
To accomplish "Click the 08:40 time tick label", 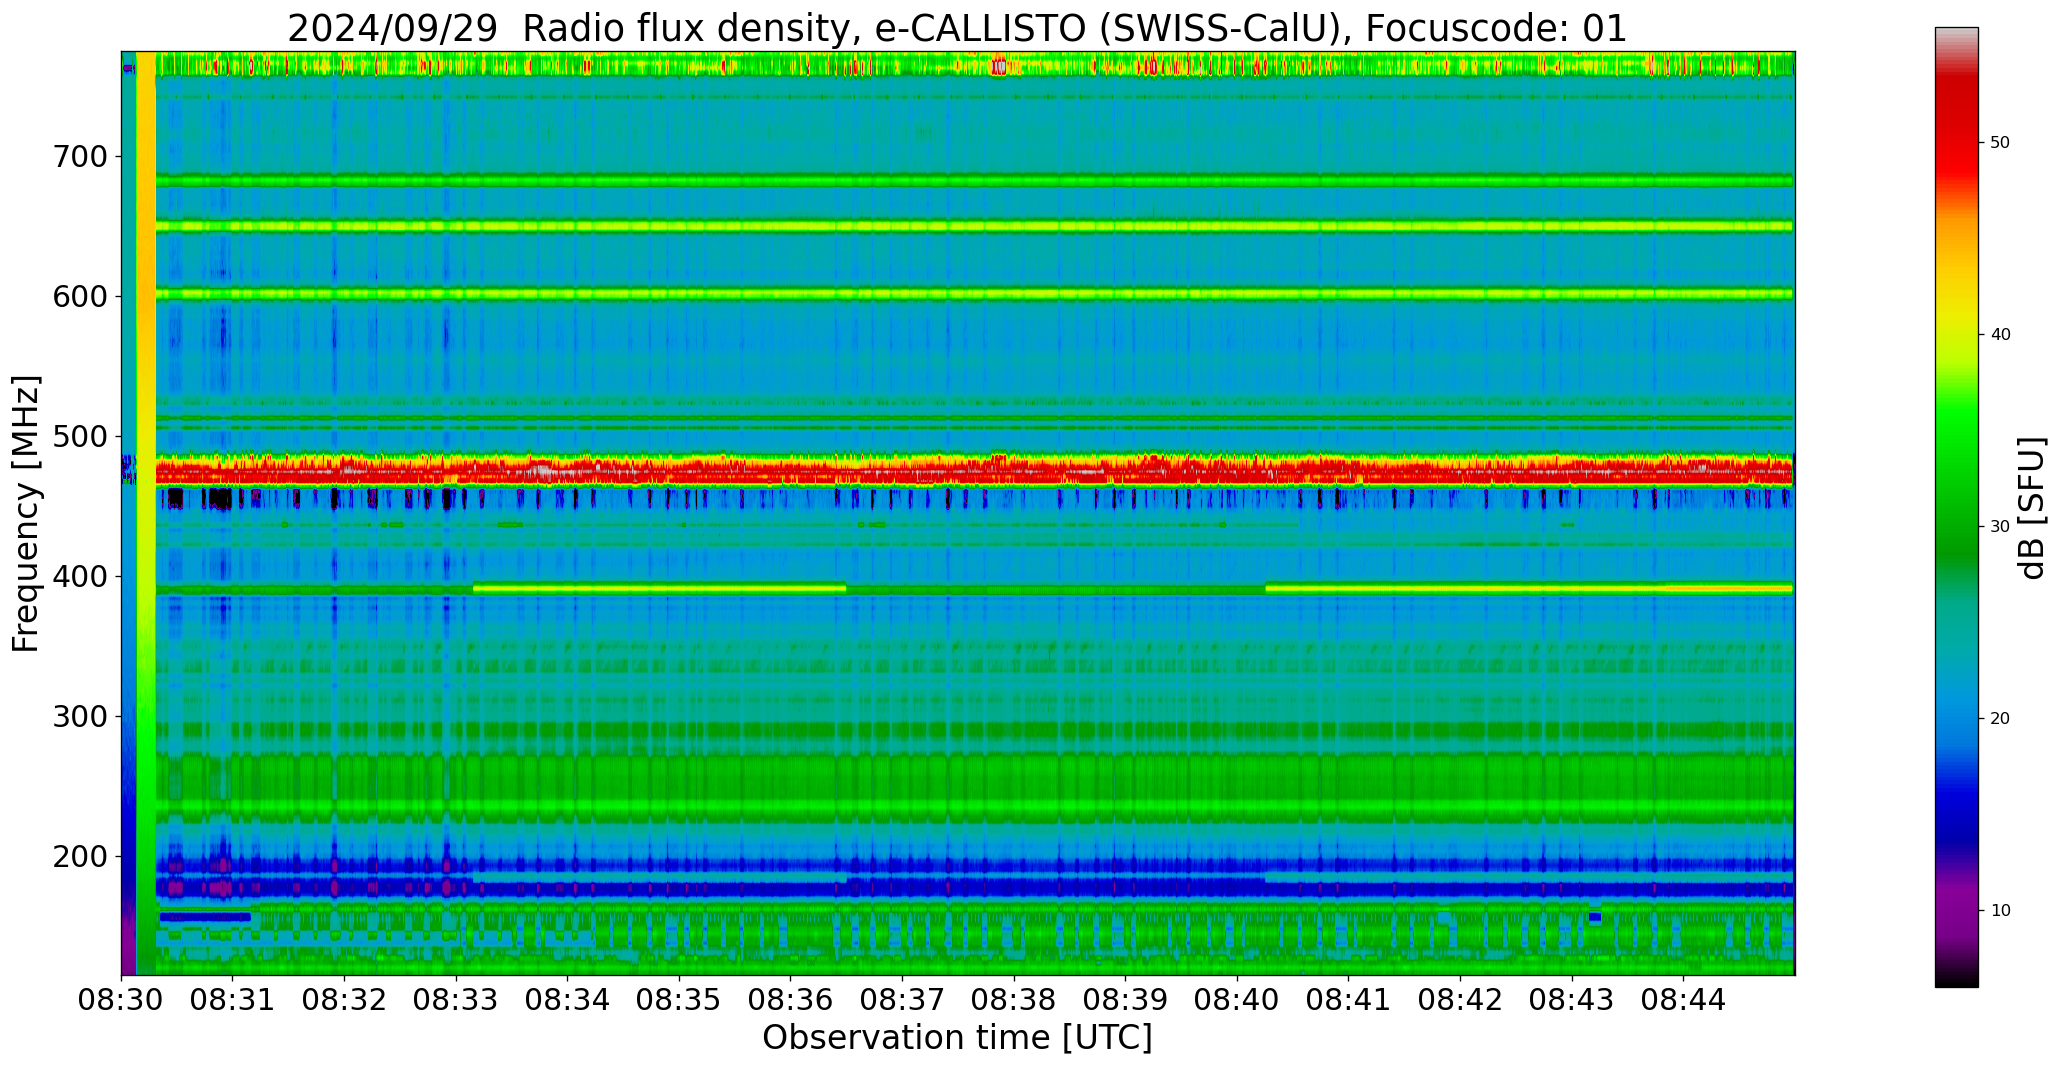I will (1237, 1000).
